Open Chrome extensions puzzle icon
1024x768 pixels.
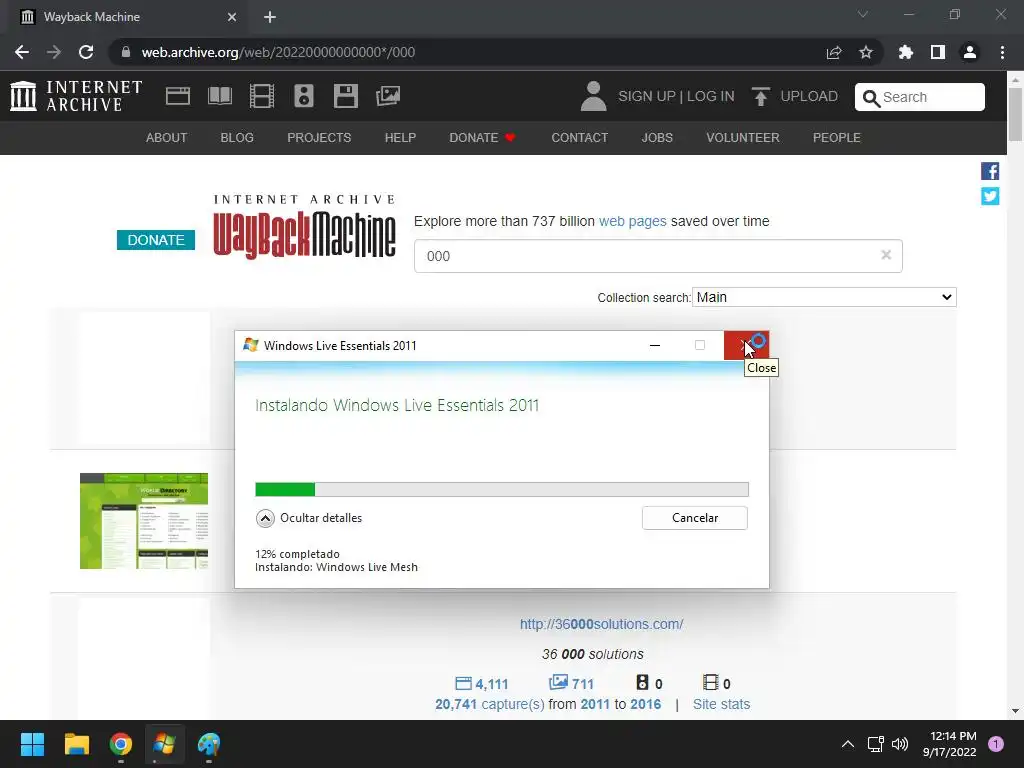906,52
